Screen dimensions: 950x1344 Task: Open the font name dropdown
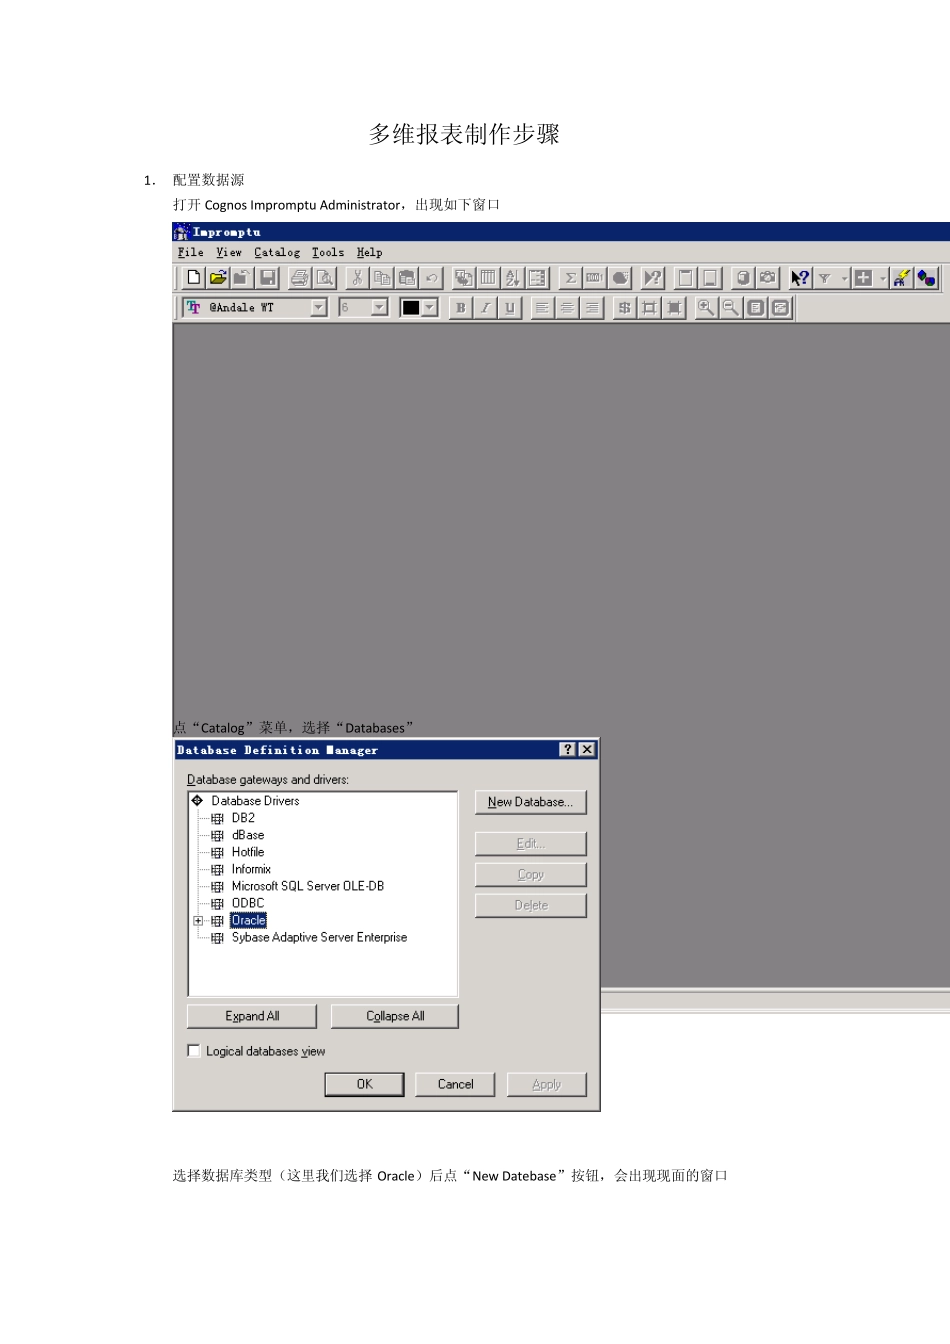(318, 308)
